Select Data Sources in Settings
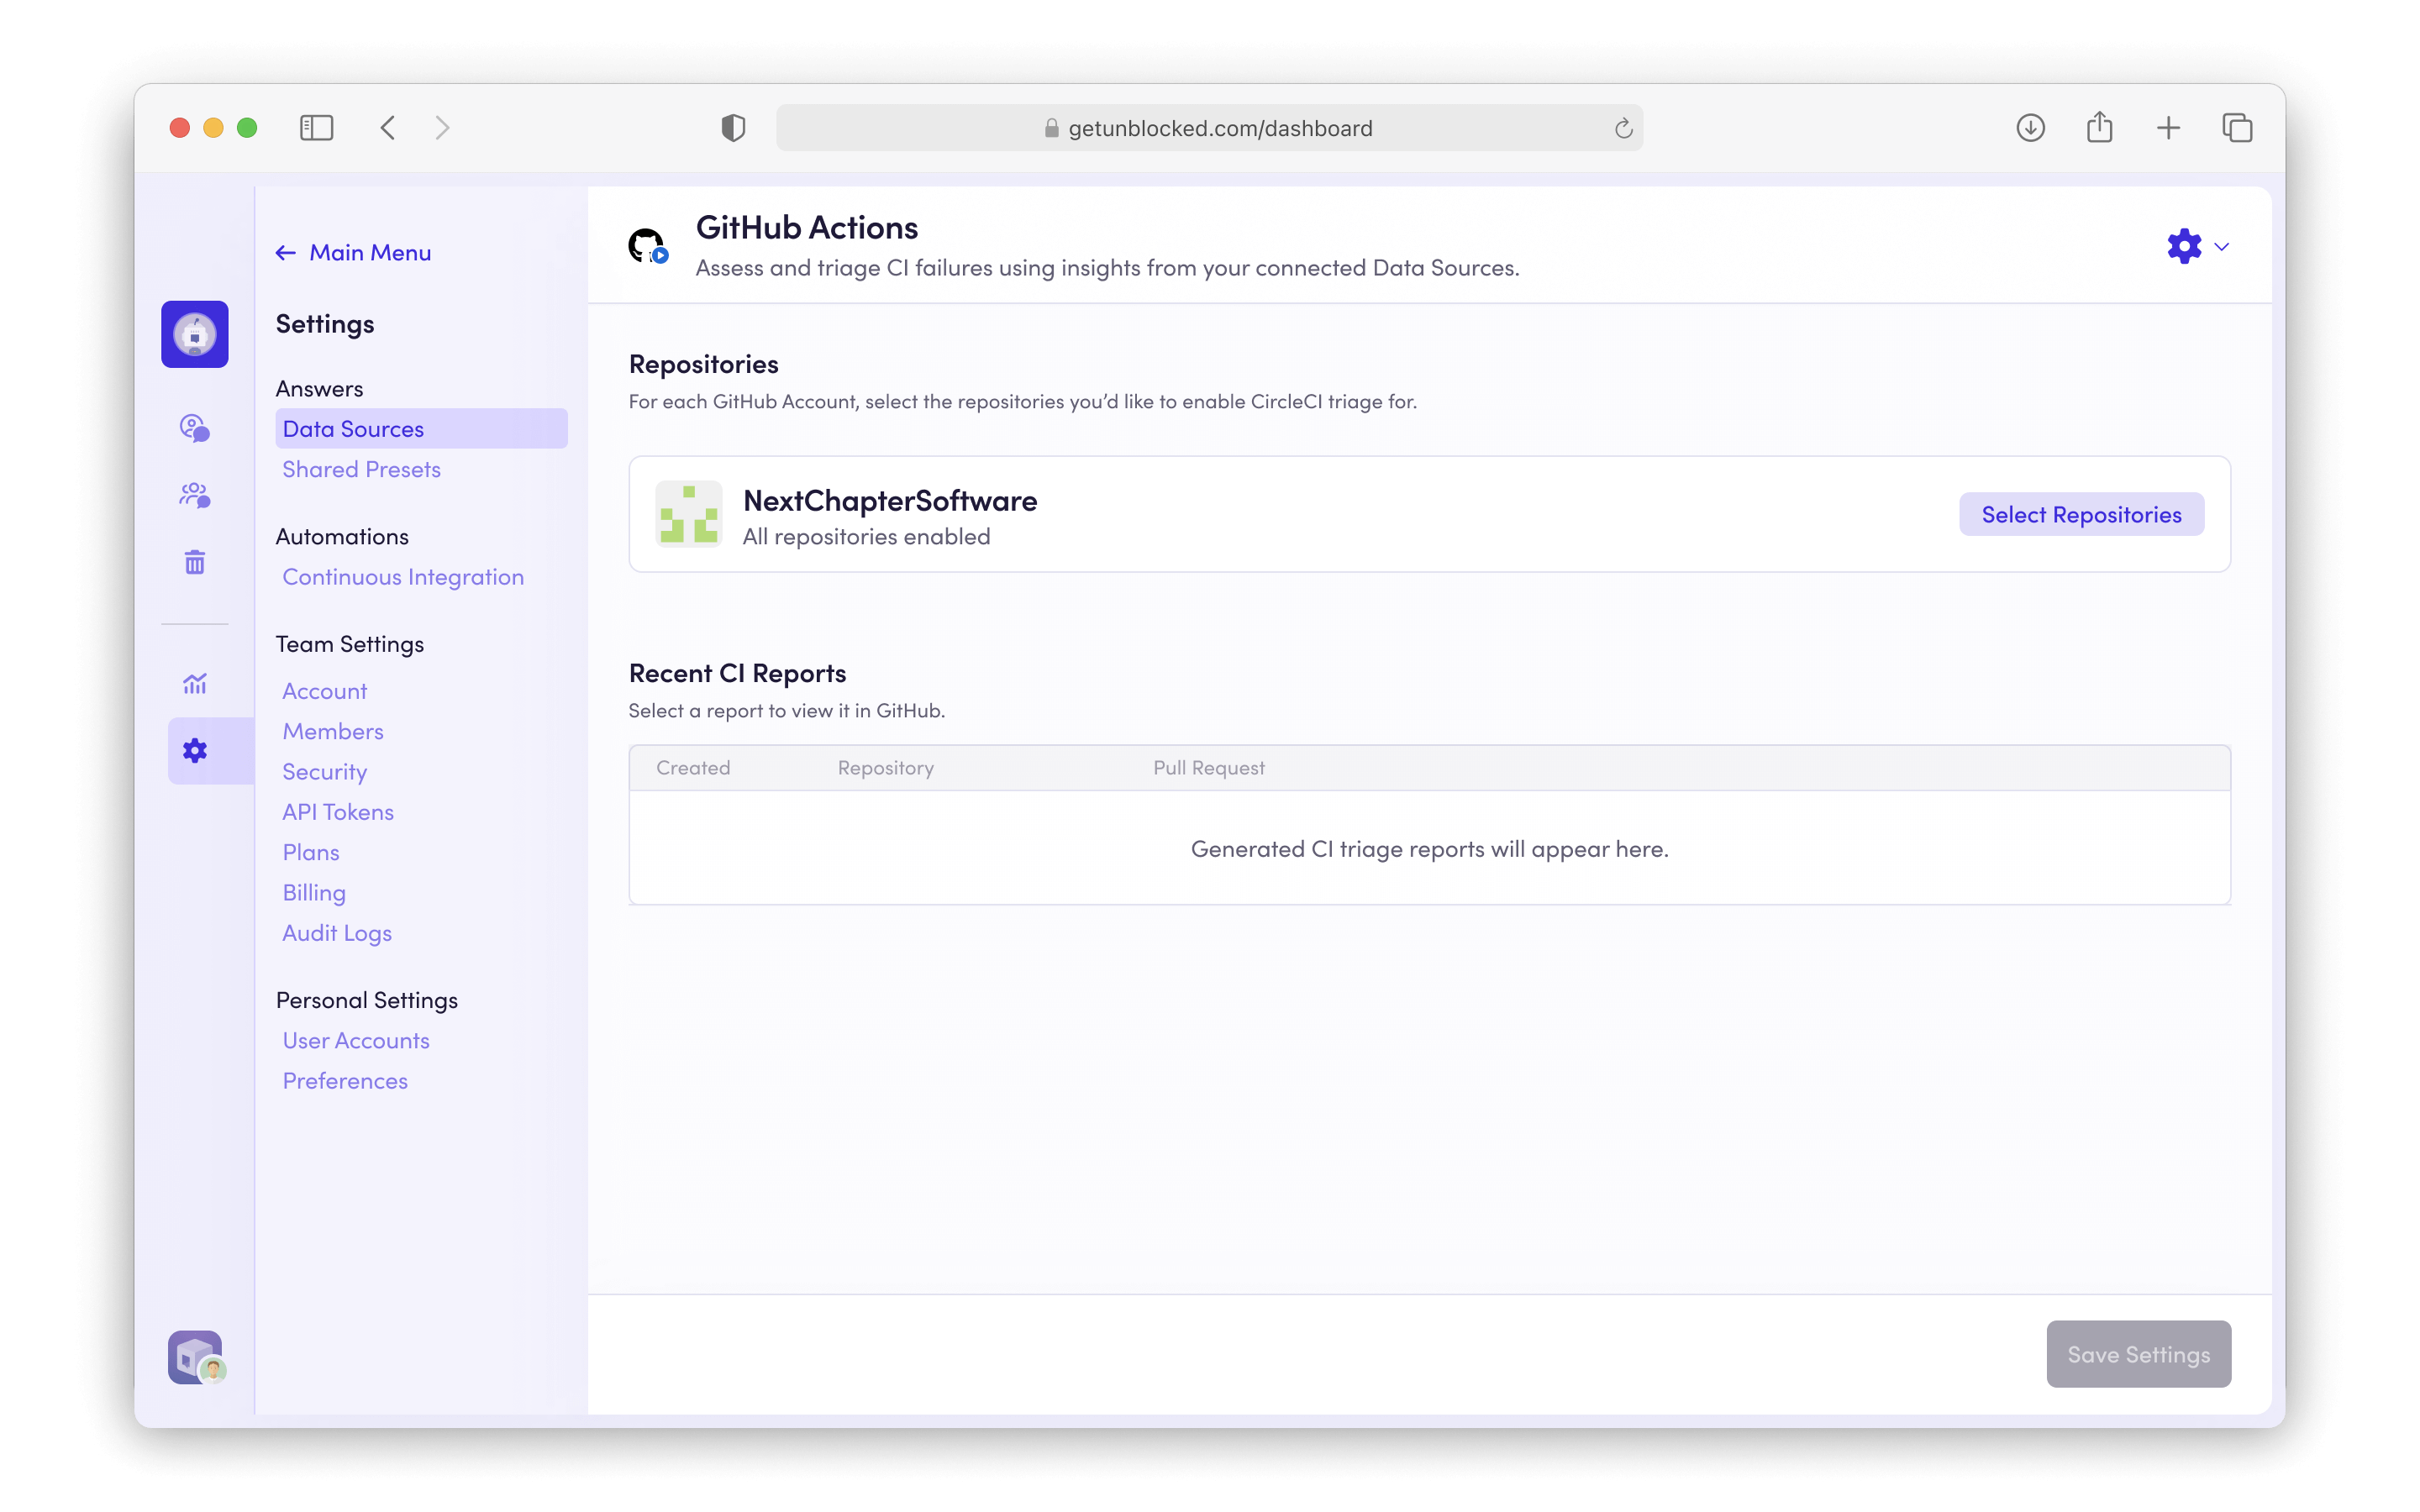Screen dimensions: 2420x1512 click(353, 429)
